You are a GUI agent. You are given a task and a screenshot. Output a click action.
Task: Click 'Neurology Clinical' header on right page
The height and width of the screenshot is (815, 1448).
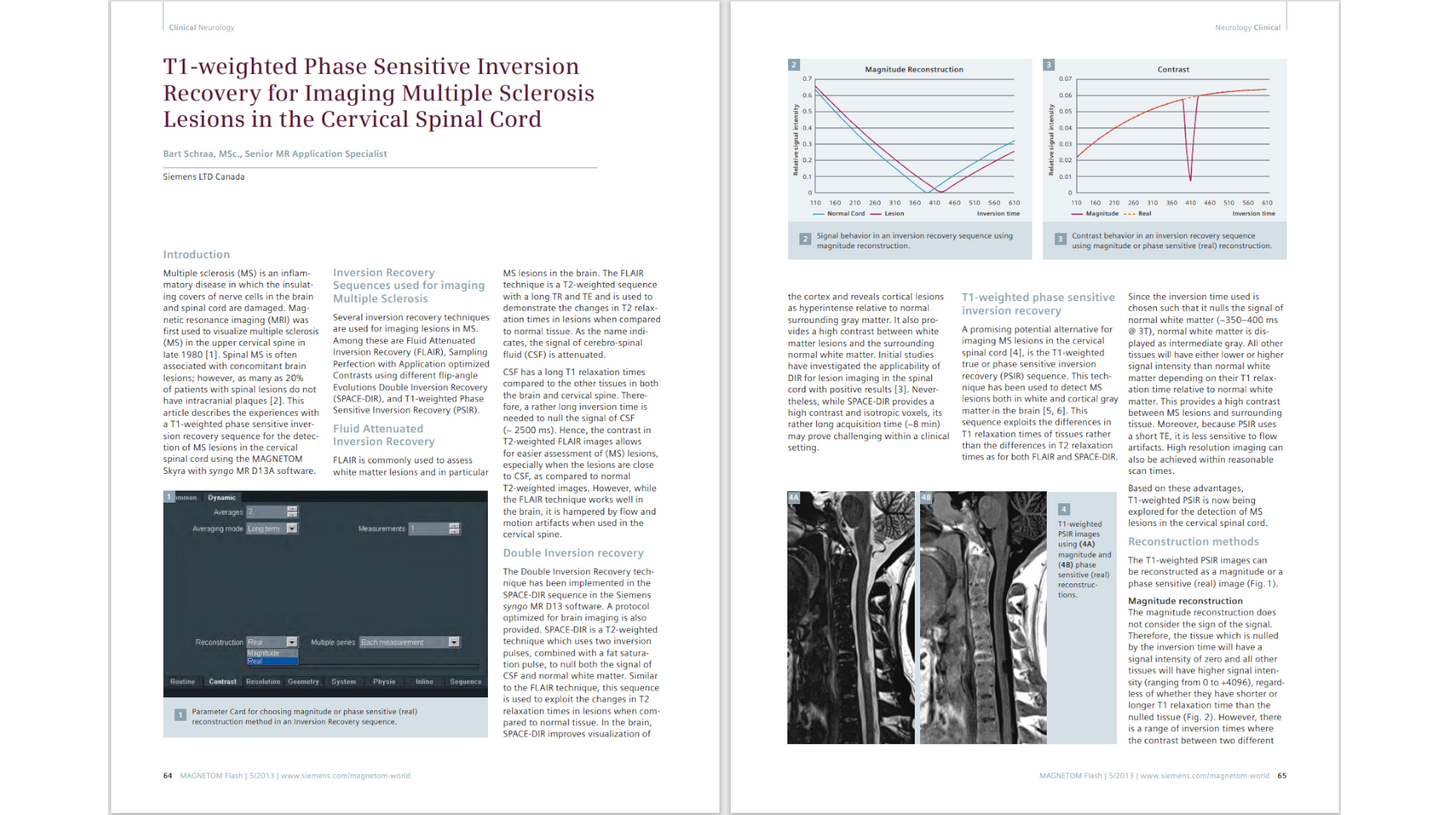point(1249,28)
